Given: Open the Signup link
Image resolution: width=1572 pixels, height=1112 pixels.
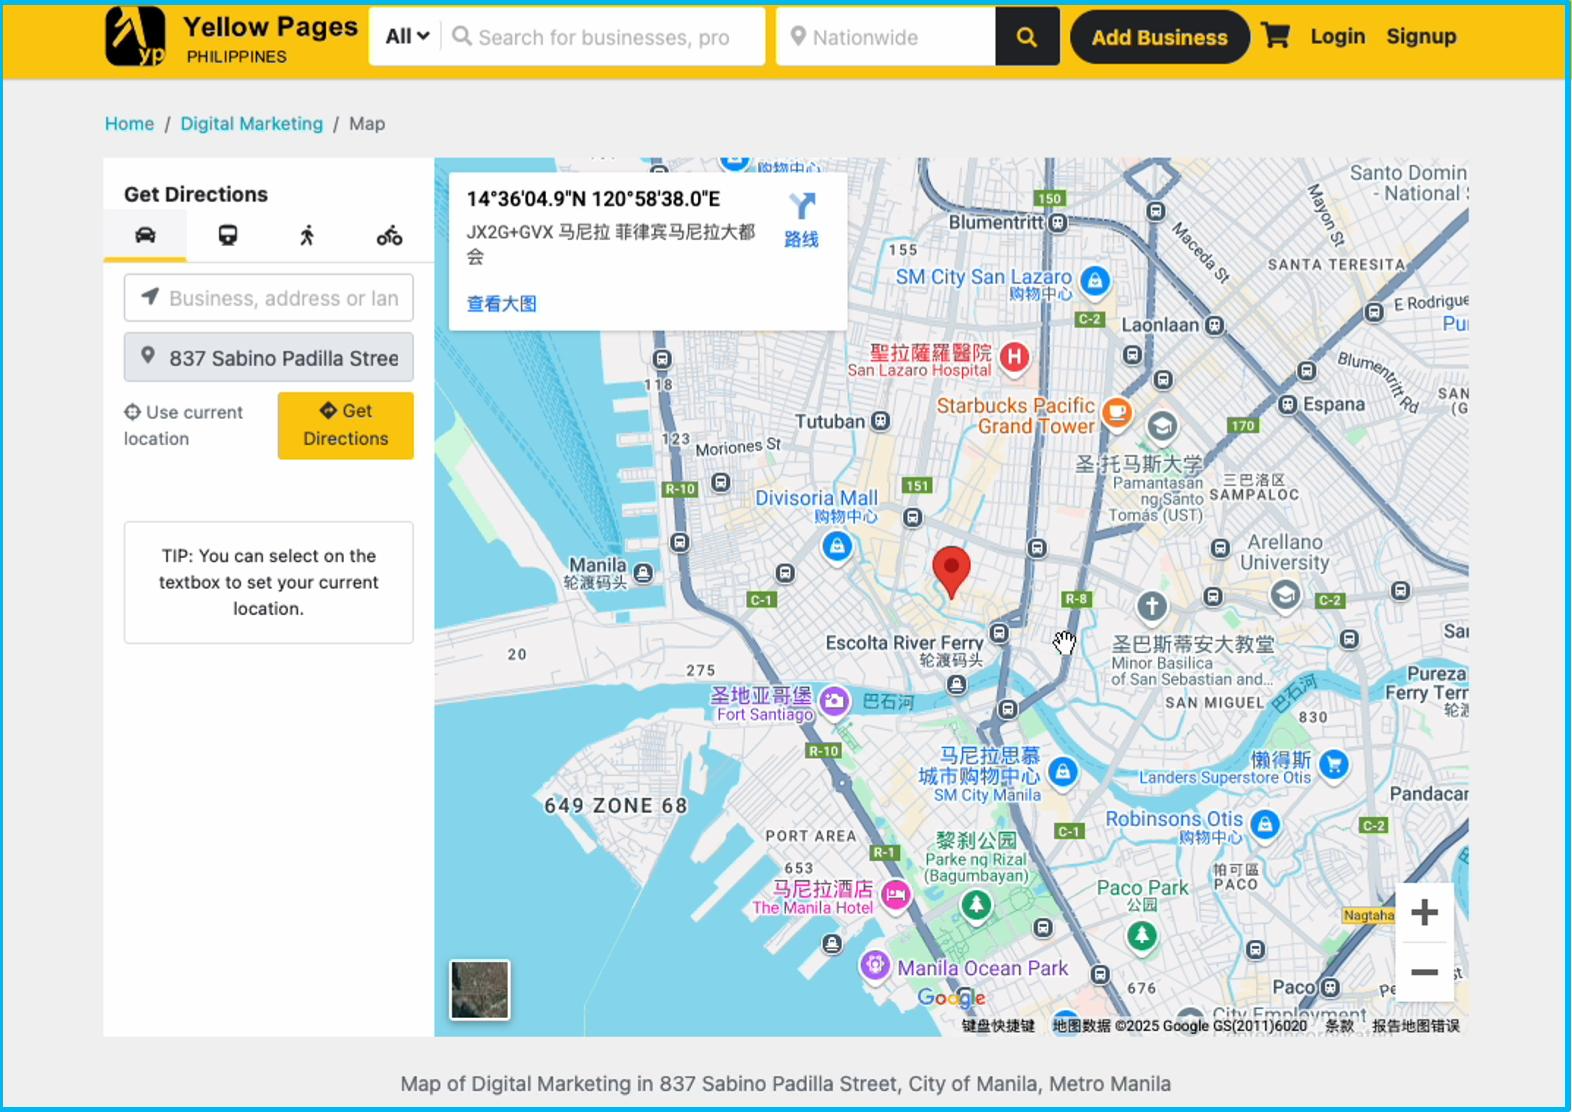Looking at the screenshot, I should [1421, 36].
